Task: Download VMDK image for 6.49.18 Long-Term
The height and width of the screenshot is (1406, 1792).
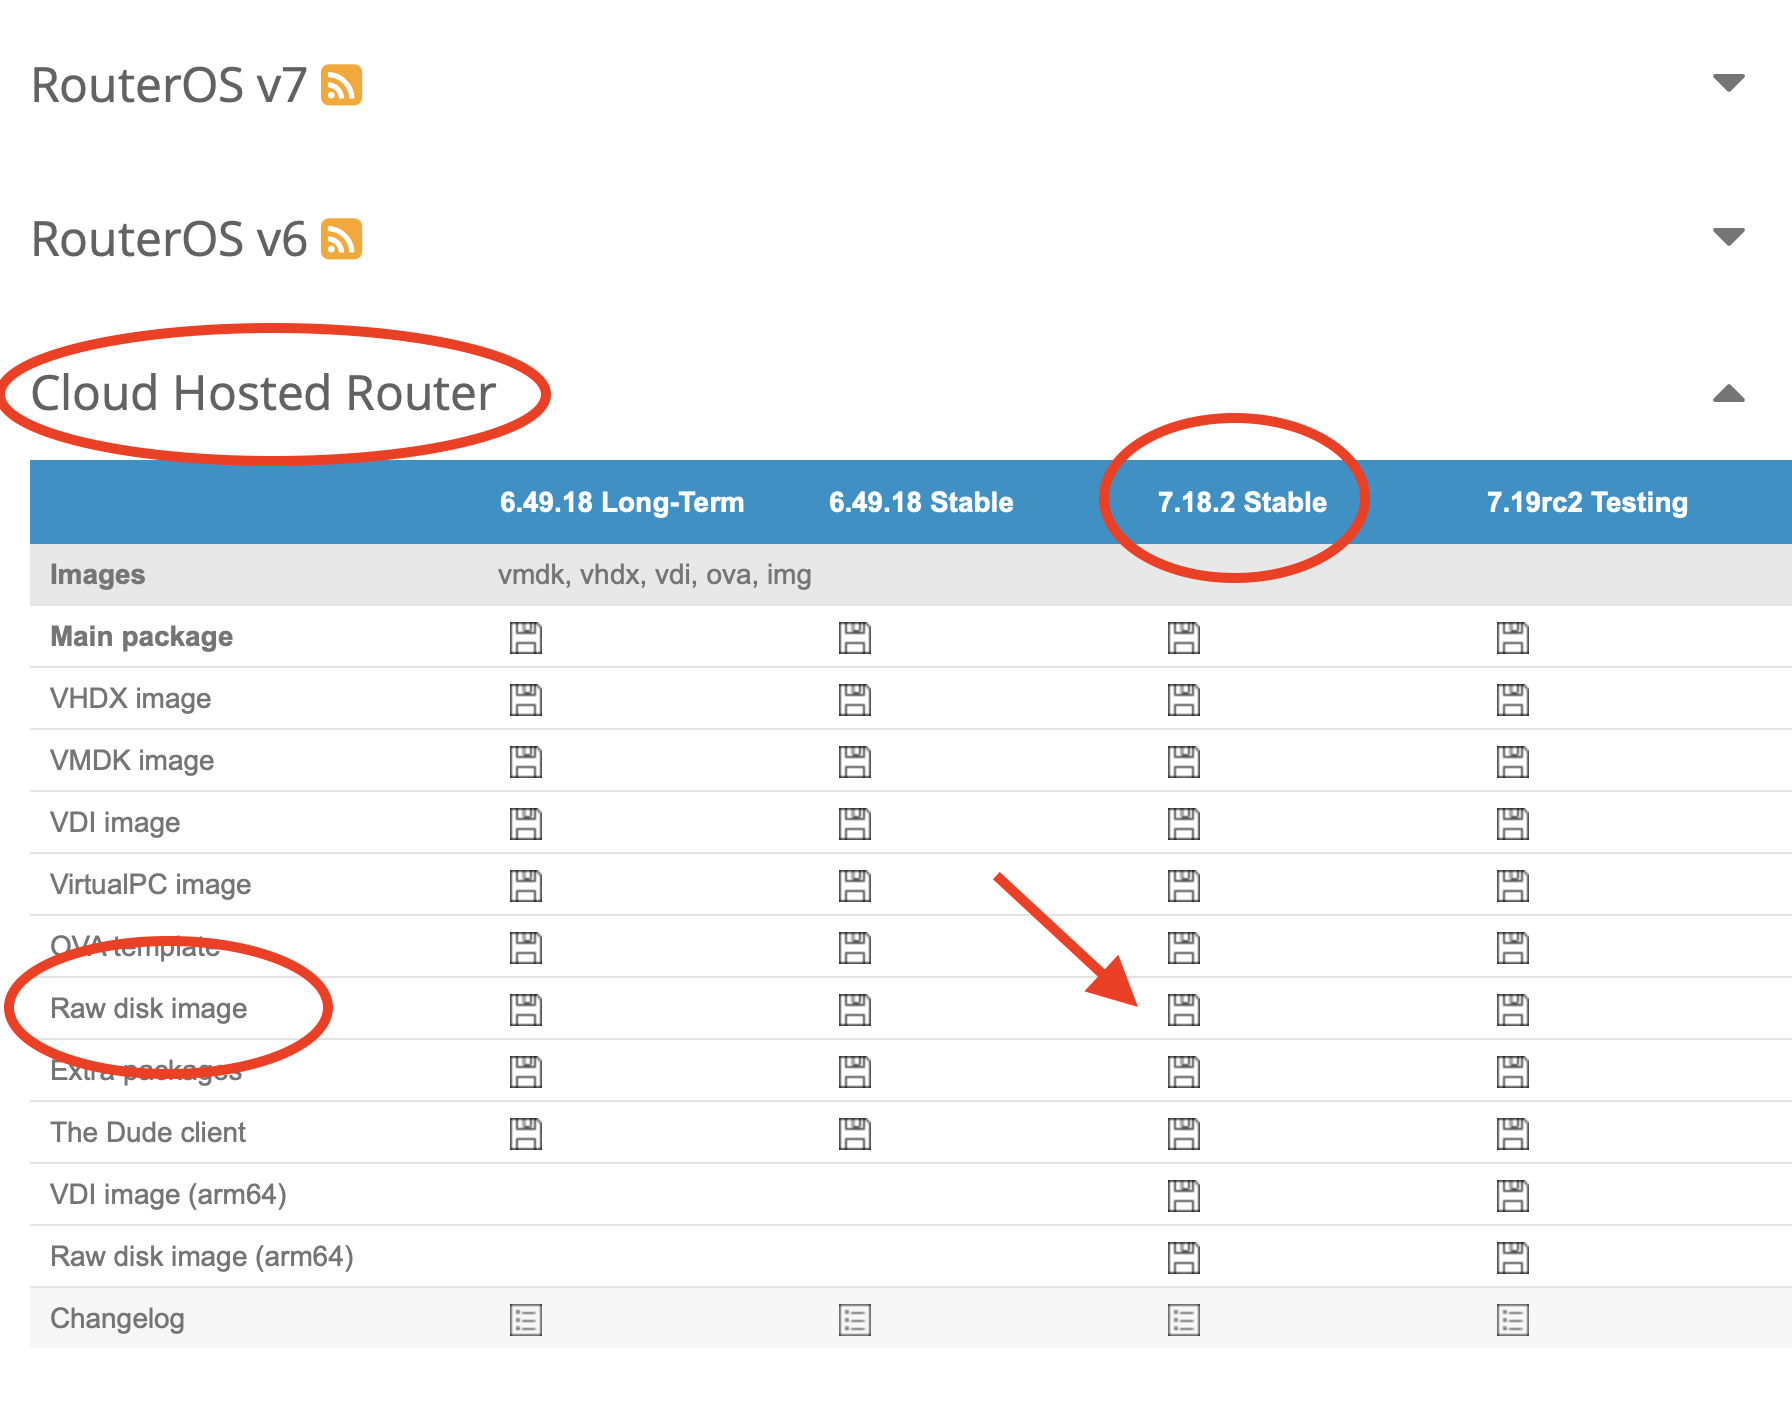Action: [526, 762]
